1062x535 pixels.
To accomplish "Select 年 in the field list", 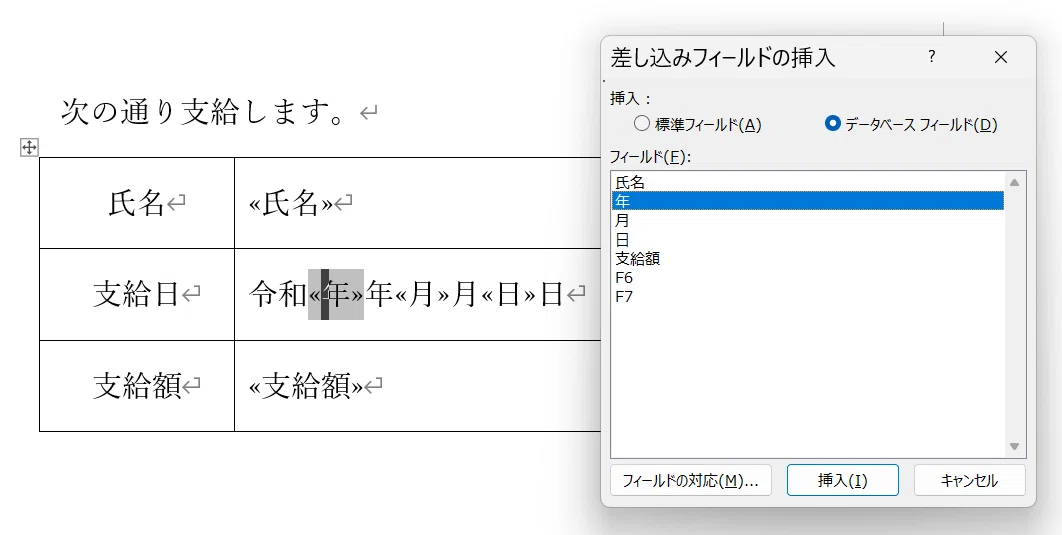I will pos(807,201).
